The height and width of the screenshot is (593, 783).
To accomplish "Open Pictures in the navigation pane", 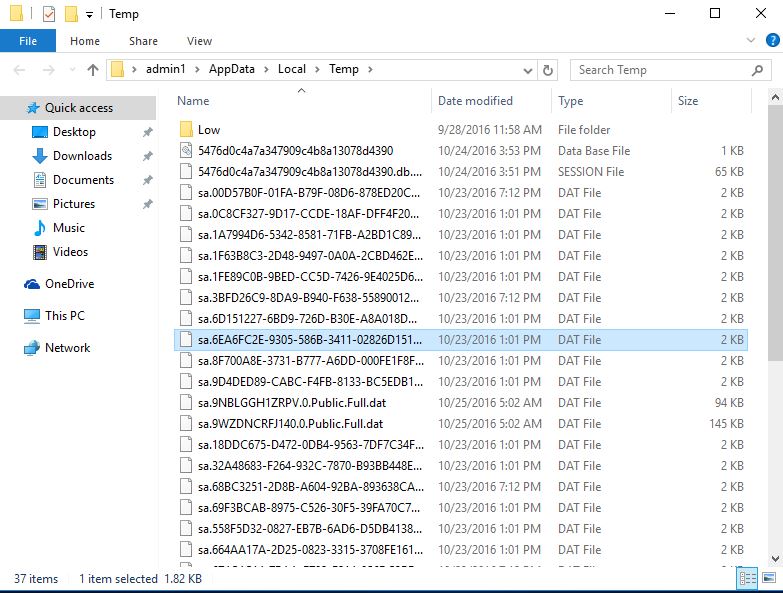I will (x=74, y=204).
